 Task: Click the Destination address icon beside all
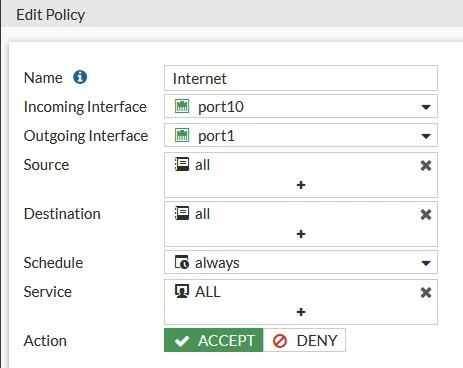pos(182,213)
